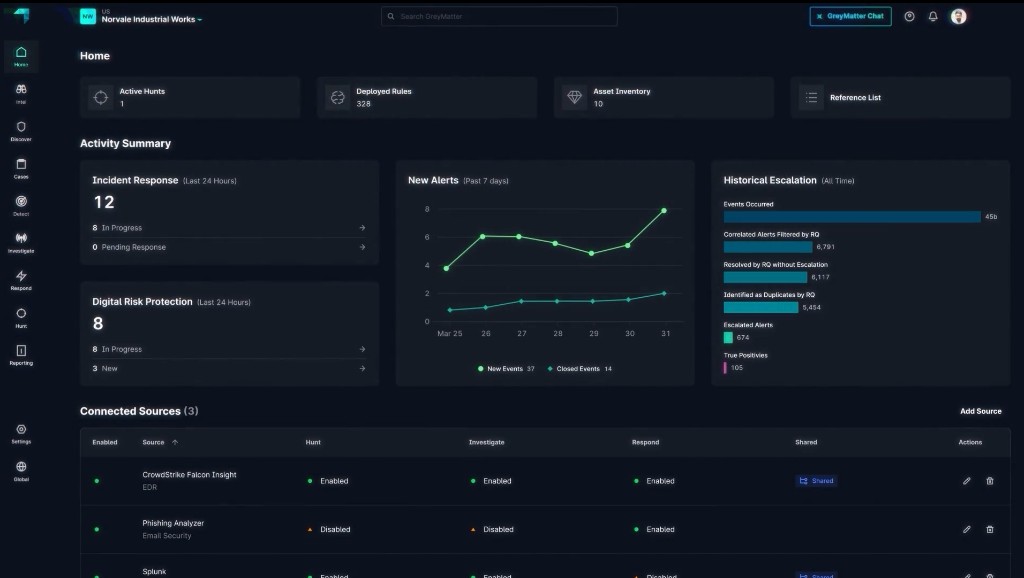Click the Shared badge for CrowdStrike

(x=816, y=481)
